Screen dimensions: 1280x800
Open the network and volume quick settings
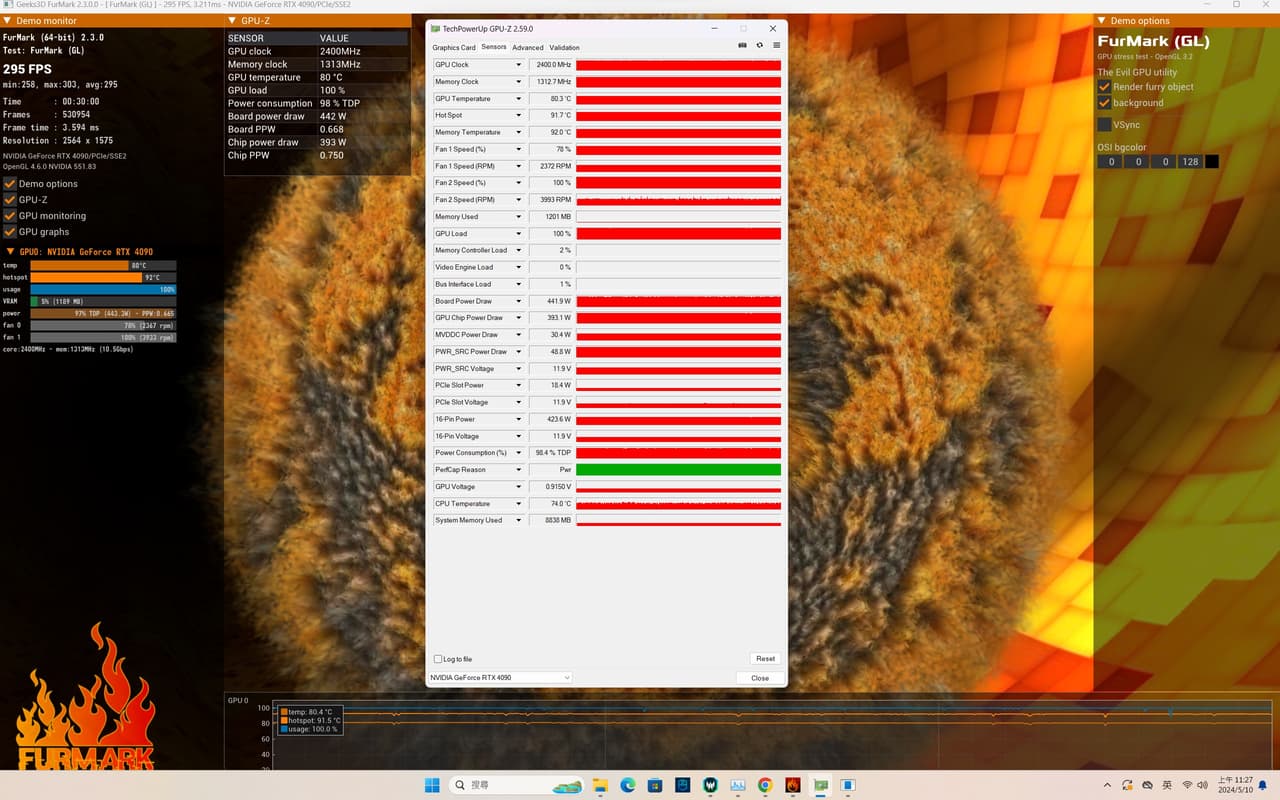tap(1195, 785)
